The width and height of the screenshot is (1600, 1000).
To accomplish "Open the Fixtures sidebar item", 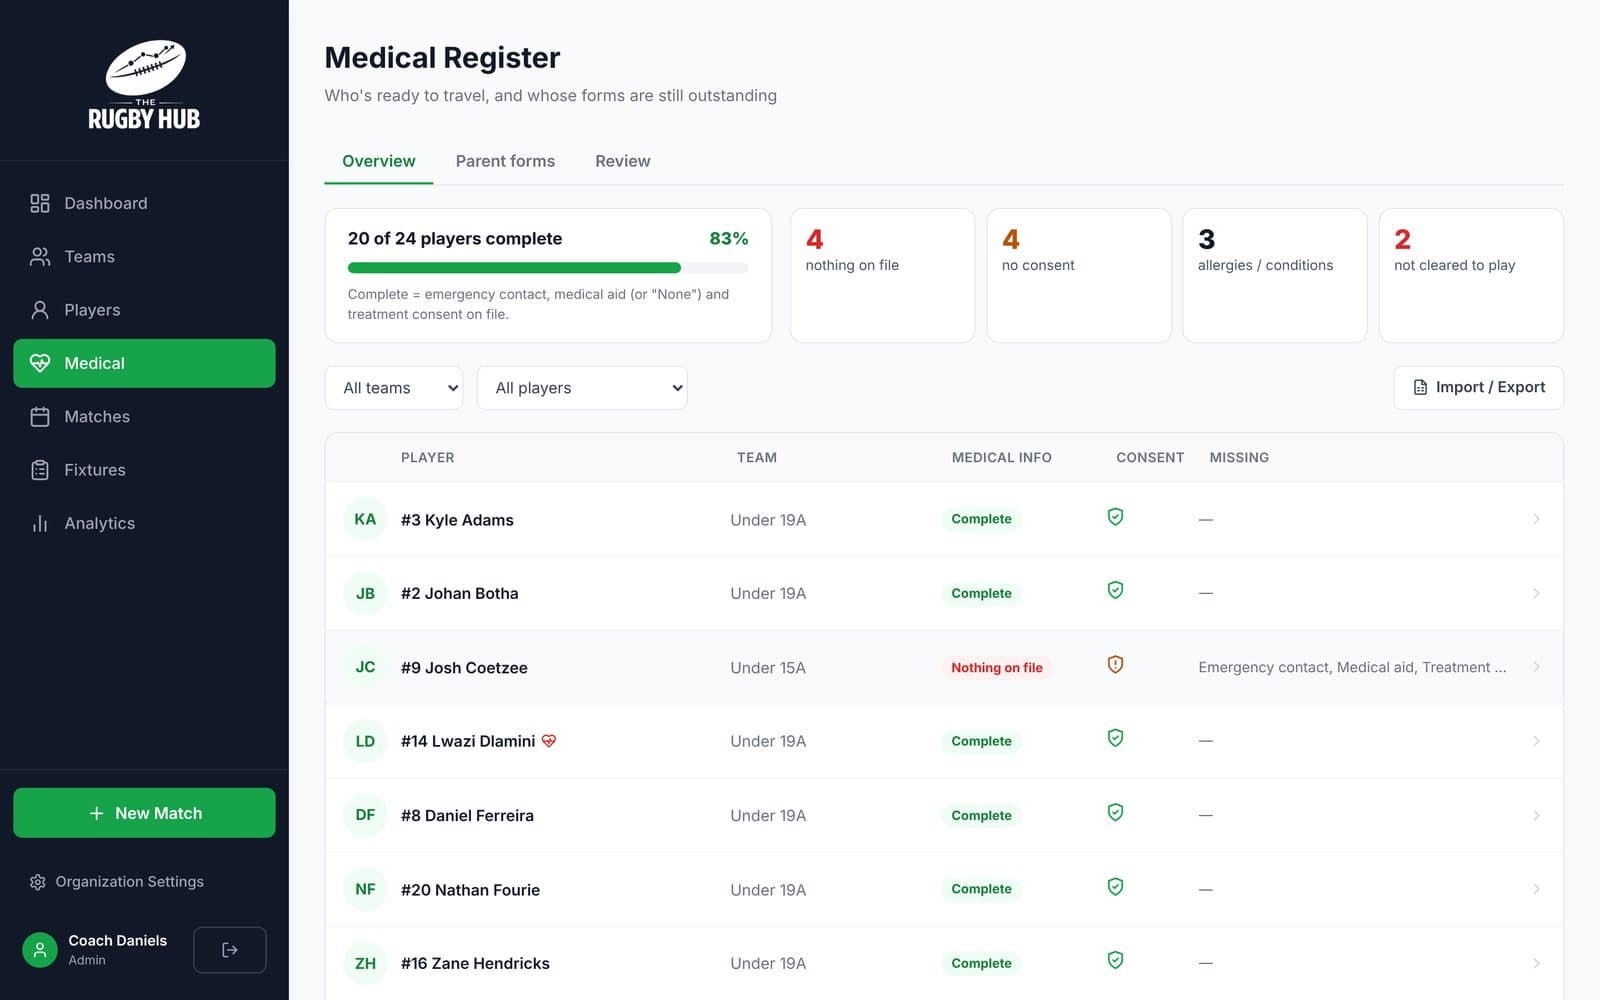I will 144,470.
